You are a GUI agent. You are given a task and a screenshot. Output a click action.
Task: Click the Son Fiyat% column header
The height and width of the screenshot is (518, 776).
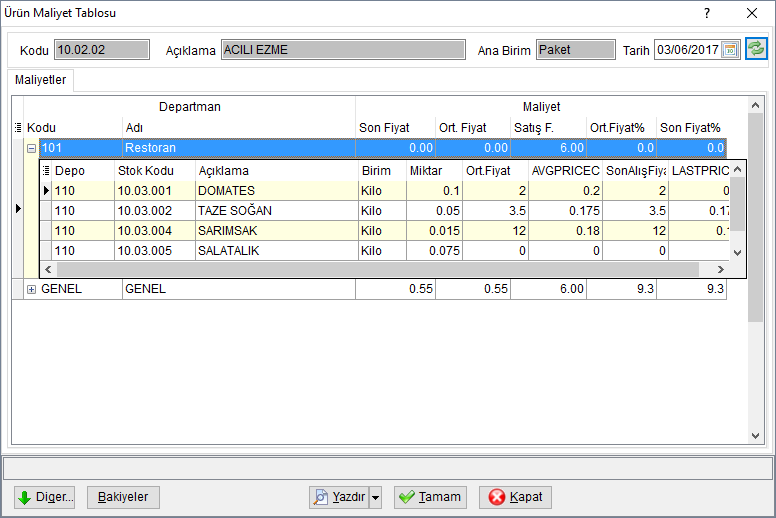[x=691, y=128]
